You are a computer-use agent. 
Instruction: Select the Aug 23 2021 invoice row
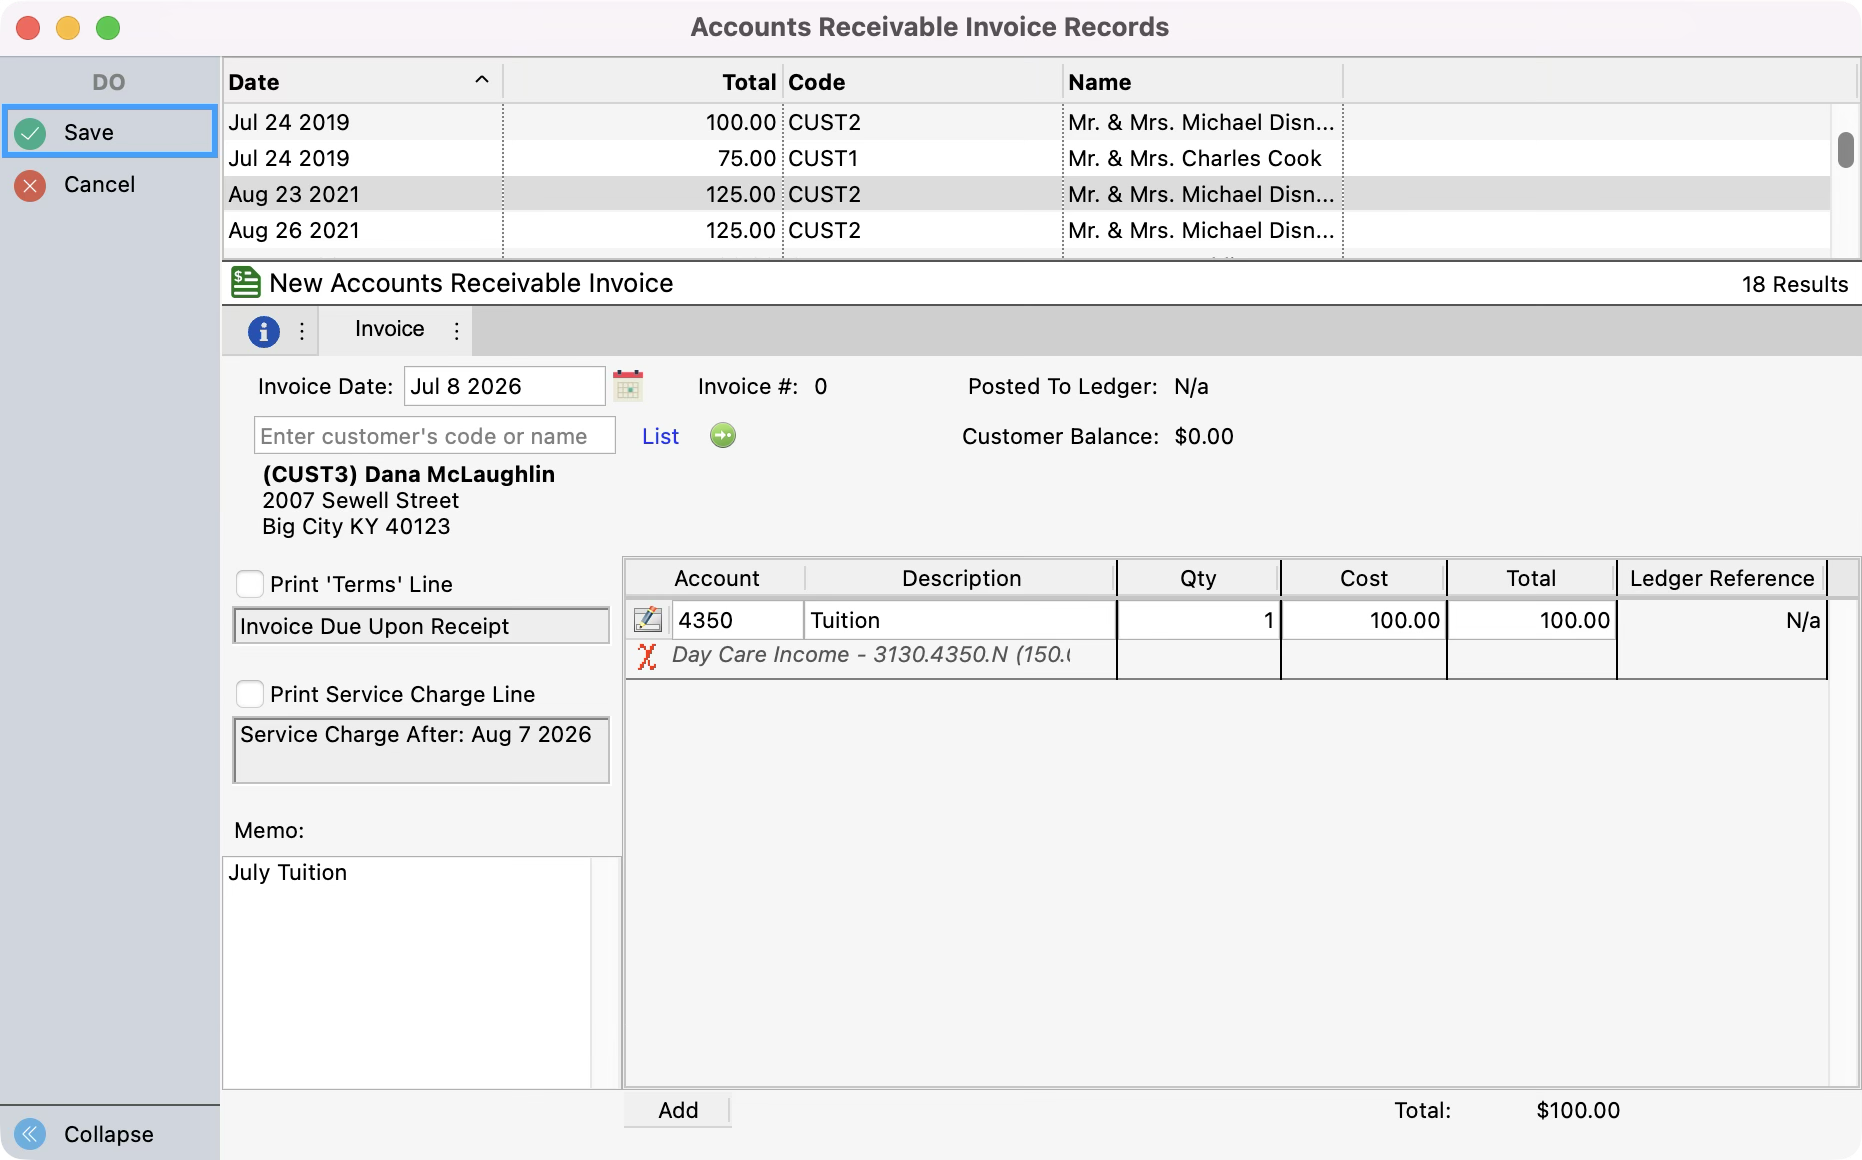point(1026,194)
